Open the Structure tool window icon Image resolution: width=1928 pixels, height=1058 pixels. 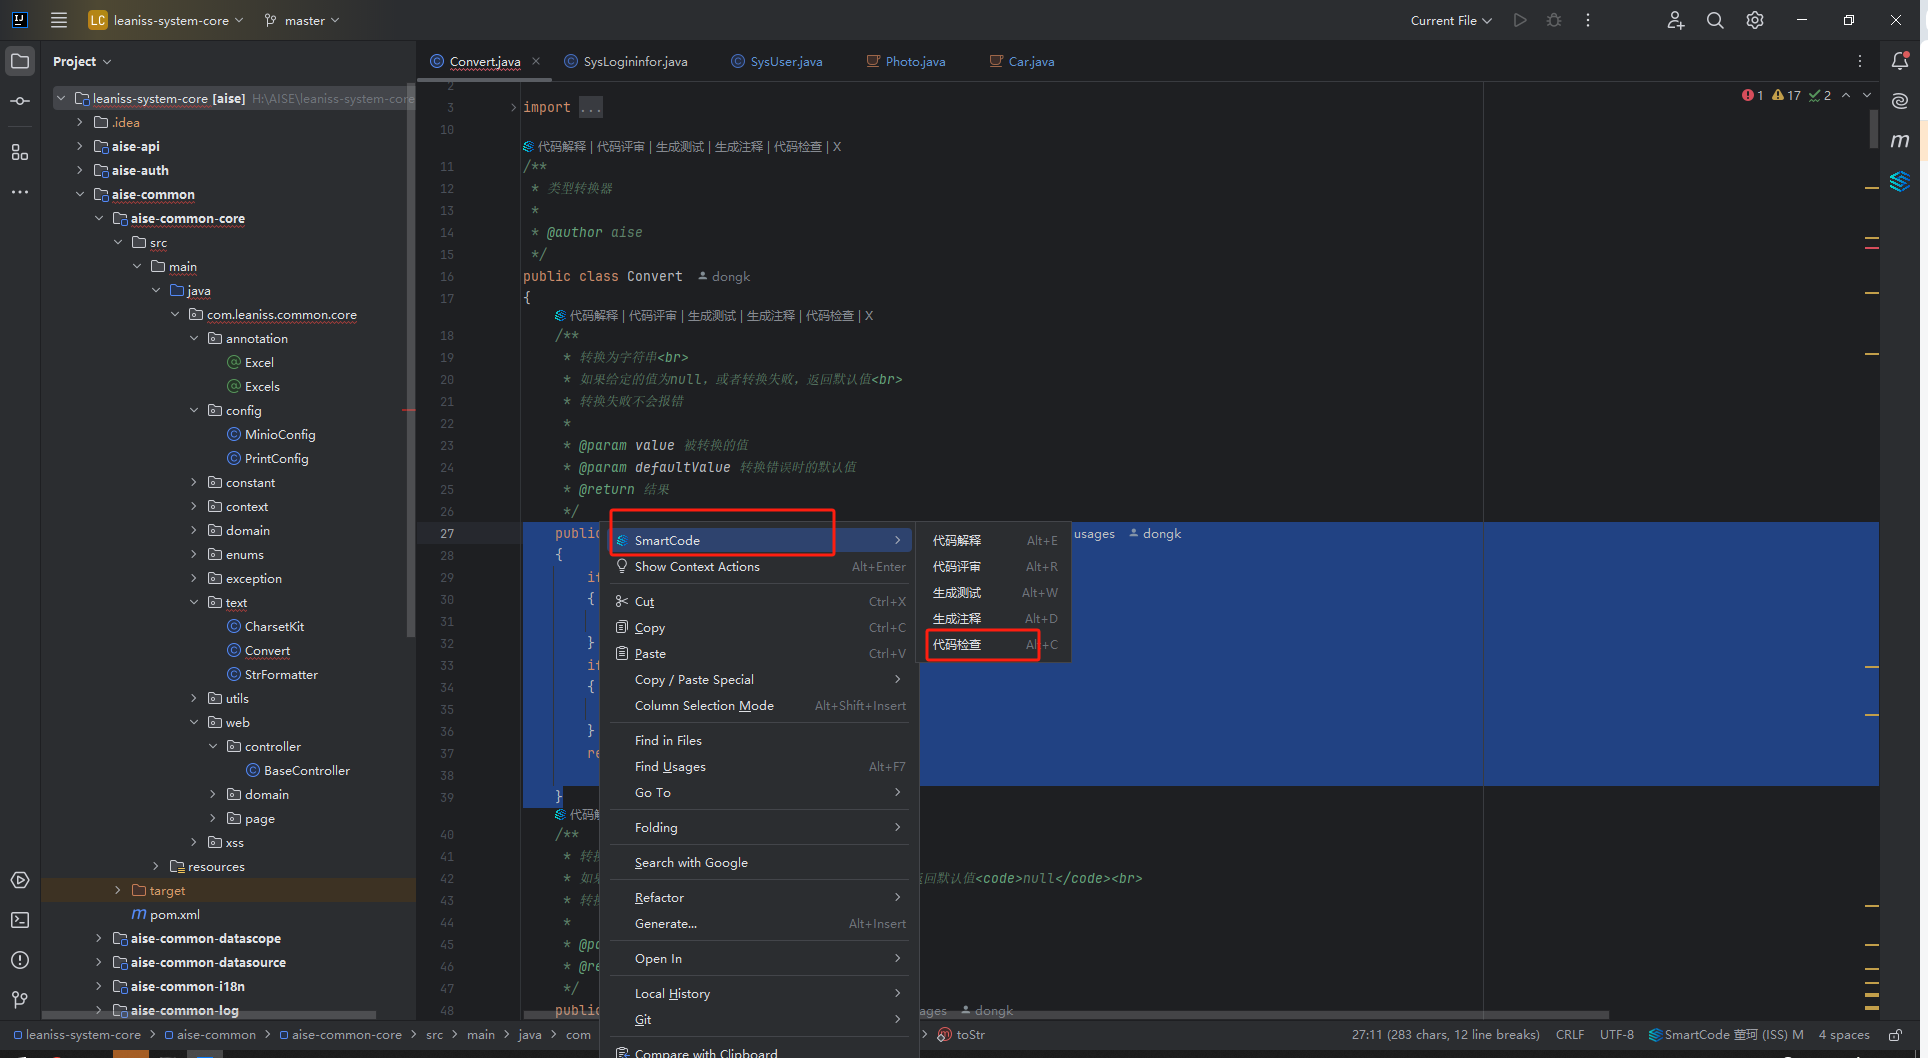[20, 152]
